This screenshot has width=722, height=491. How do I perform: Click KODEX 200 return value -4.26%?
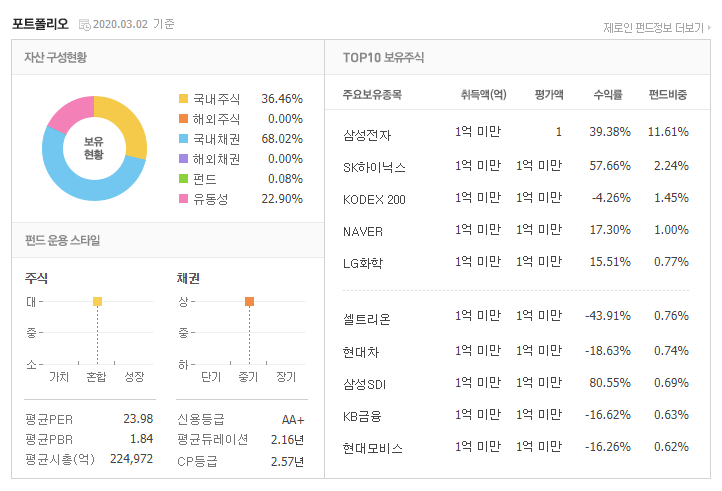point(611,198)
